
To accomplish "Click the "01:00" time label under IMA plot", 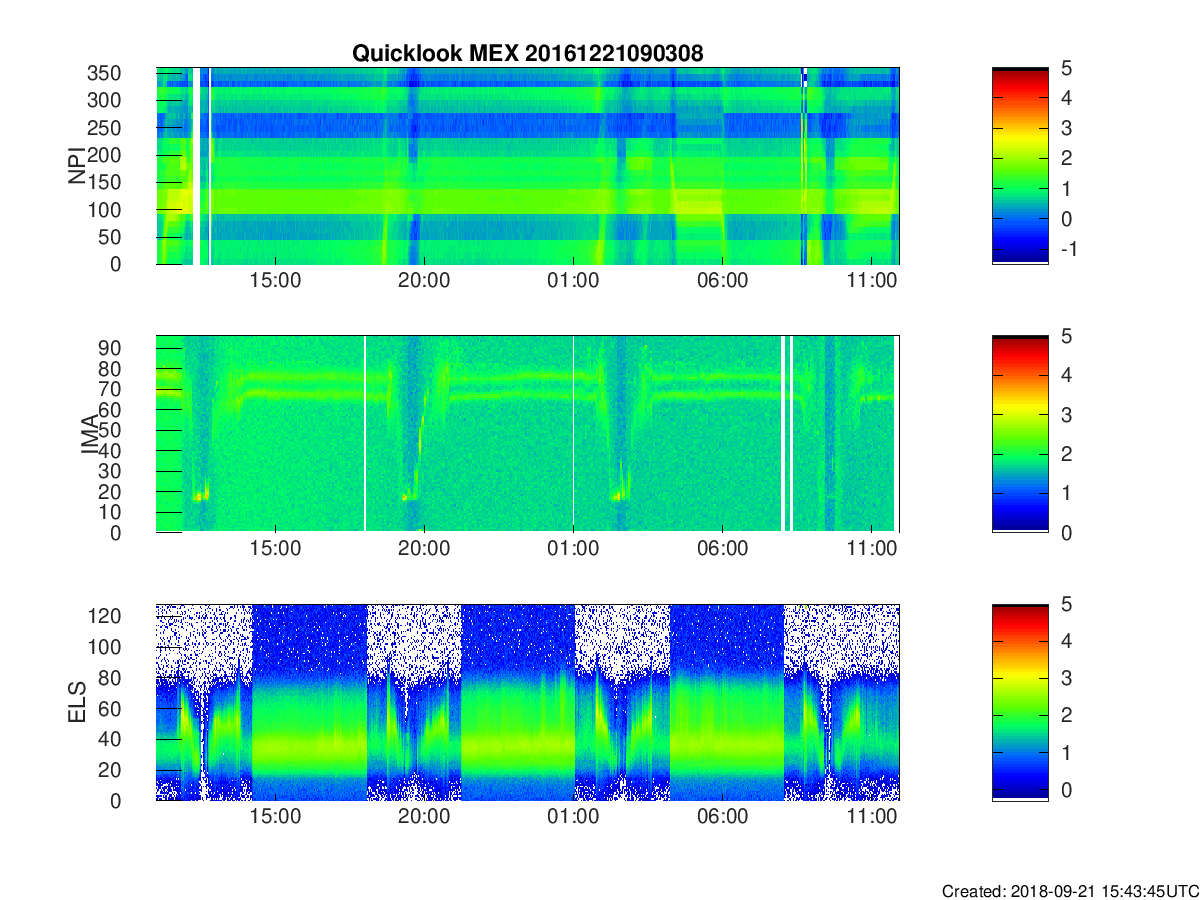I will point(573,549).
